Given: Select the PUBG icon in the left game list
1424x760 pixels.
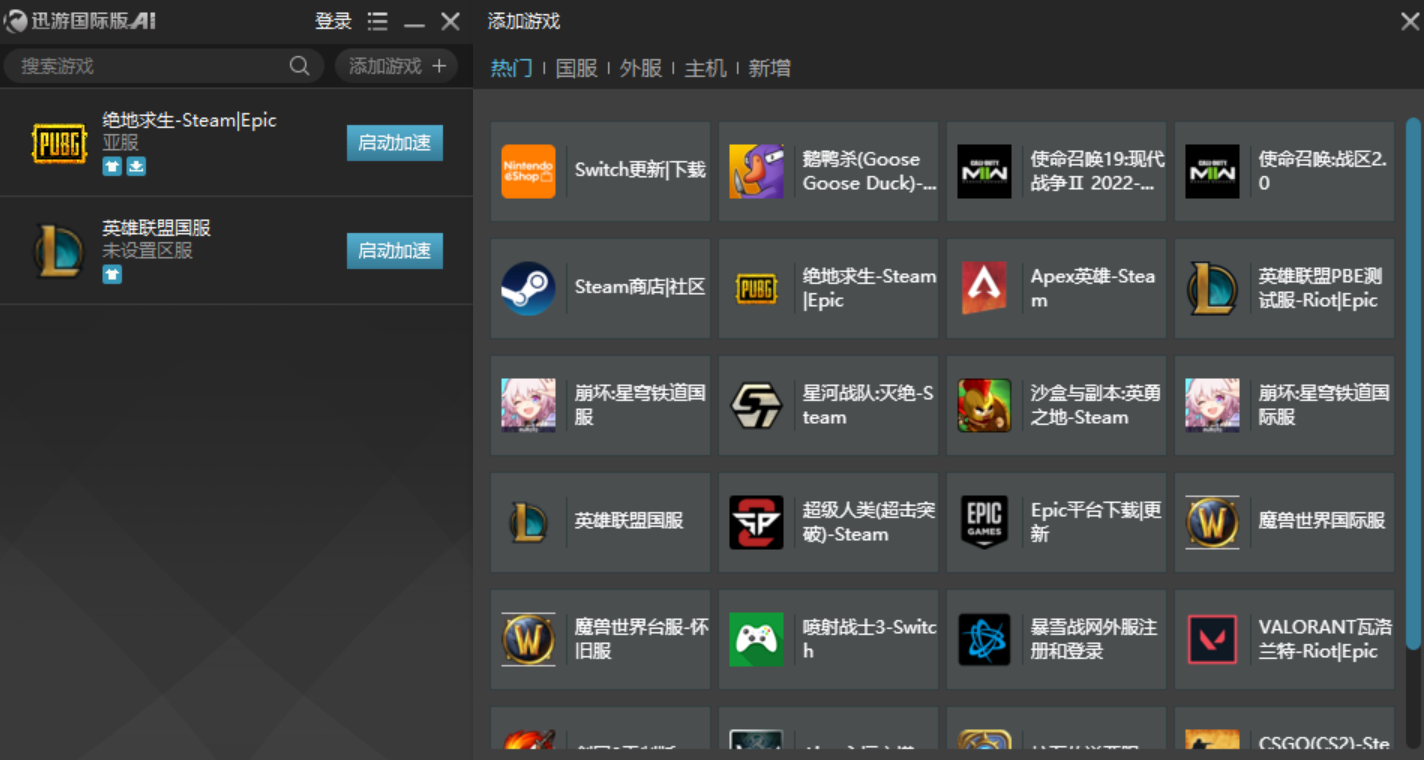Looking at the screenshot, I should point(59,142).
